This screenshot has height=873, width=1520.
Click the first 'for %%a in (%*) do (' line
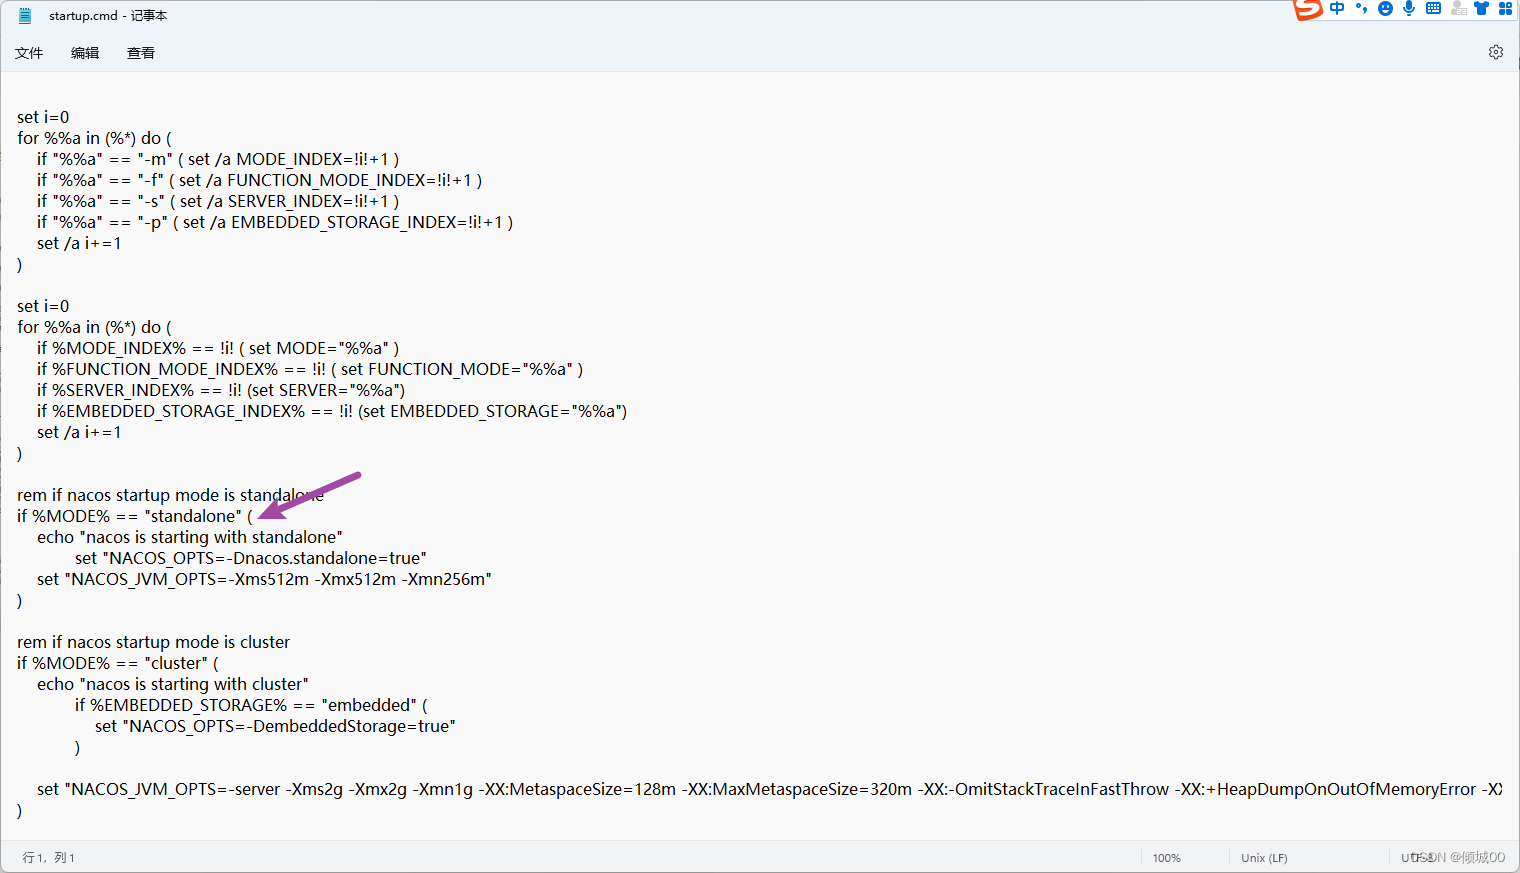click(x=94, y=138)
